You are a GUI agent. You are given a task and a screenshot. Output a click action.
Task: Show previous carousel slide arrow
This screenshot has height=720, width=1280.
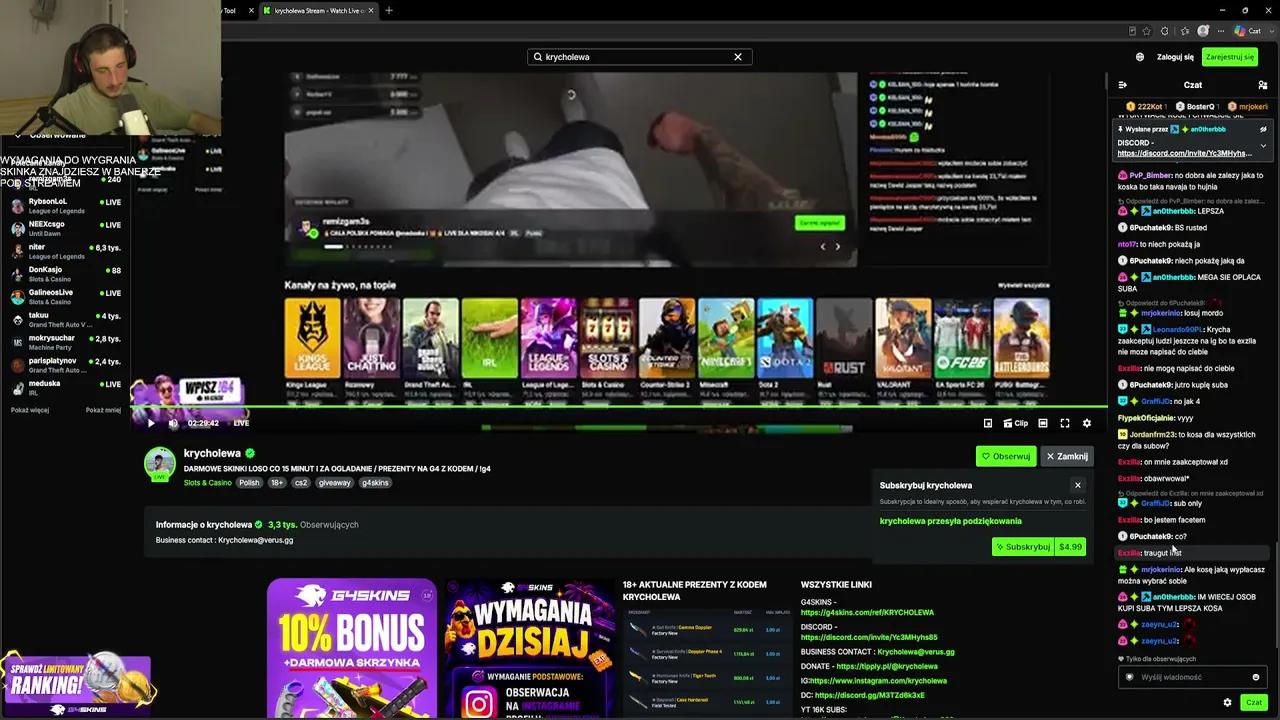[x=823, y=247]
